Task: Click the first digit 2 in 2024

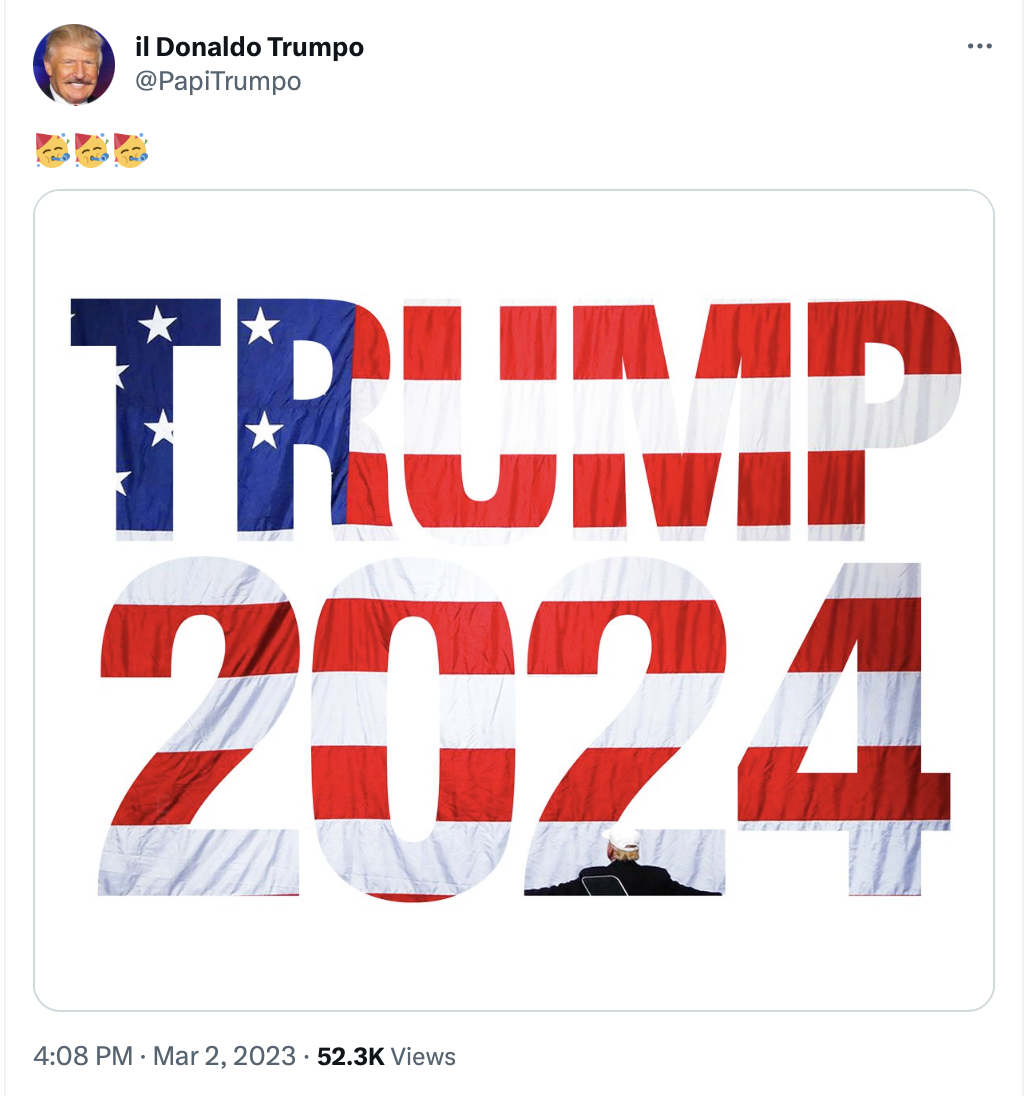Action: (199, 726)
